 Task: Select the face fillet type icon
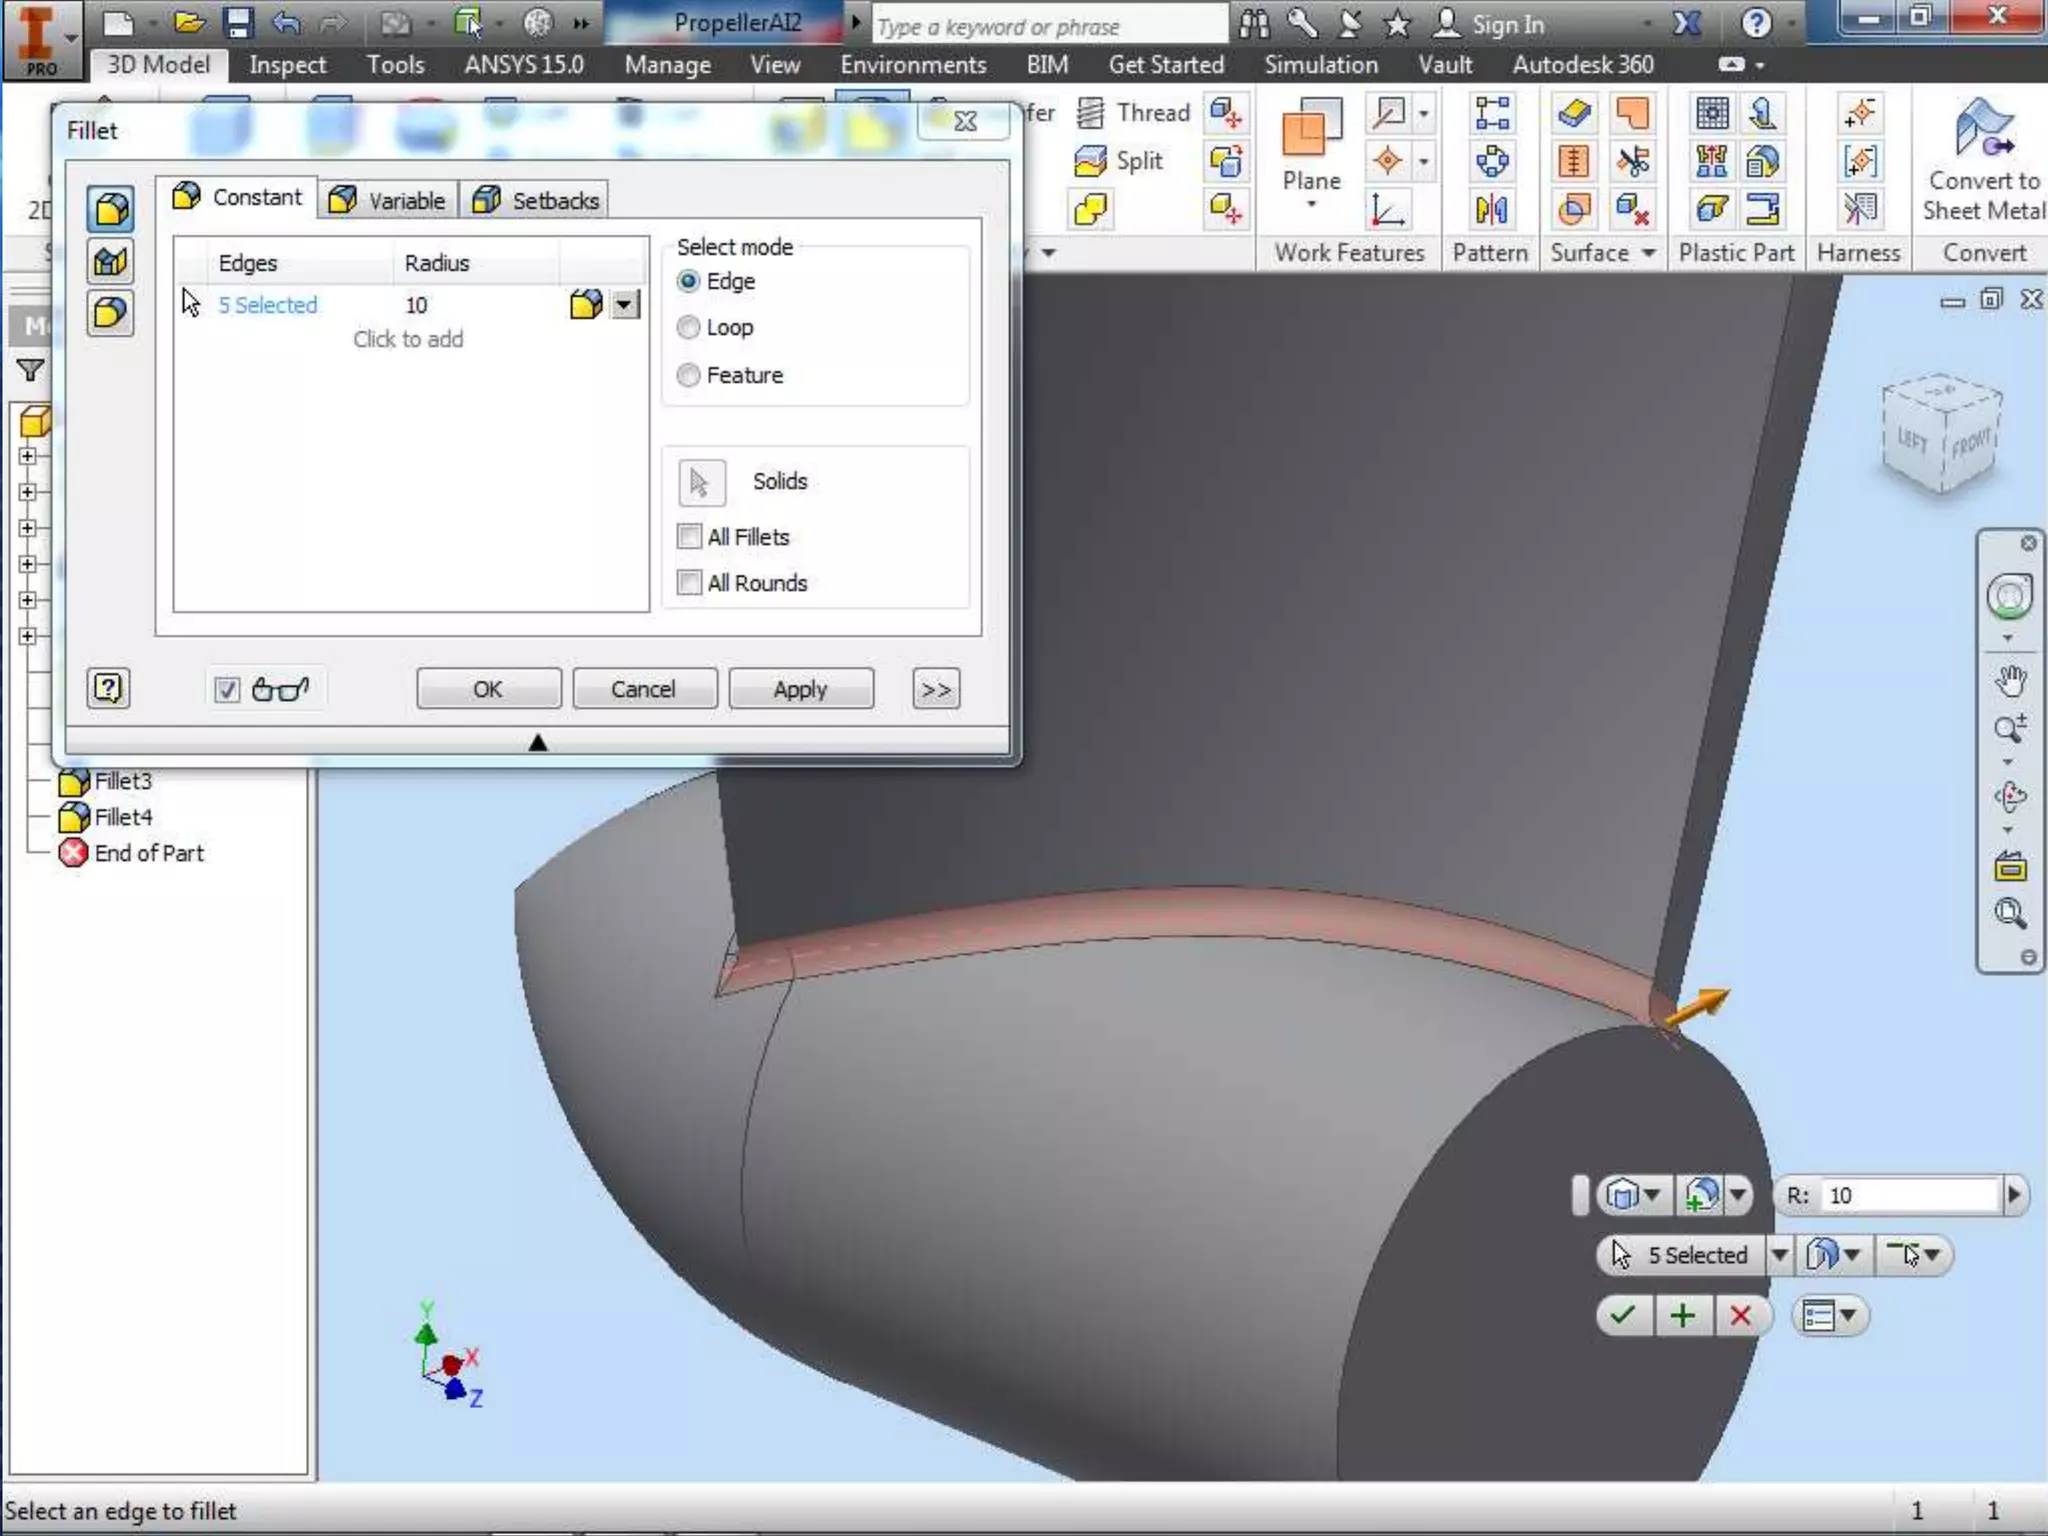(110, 262)
